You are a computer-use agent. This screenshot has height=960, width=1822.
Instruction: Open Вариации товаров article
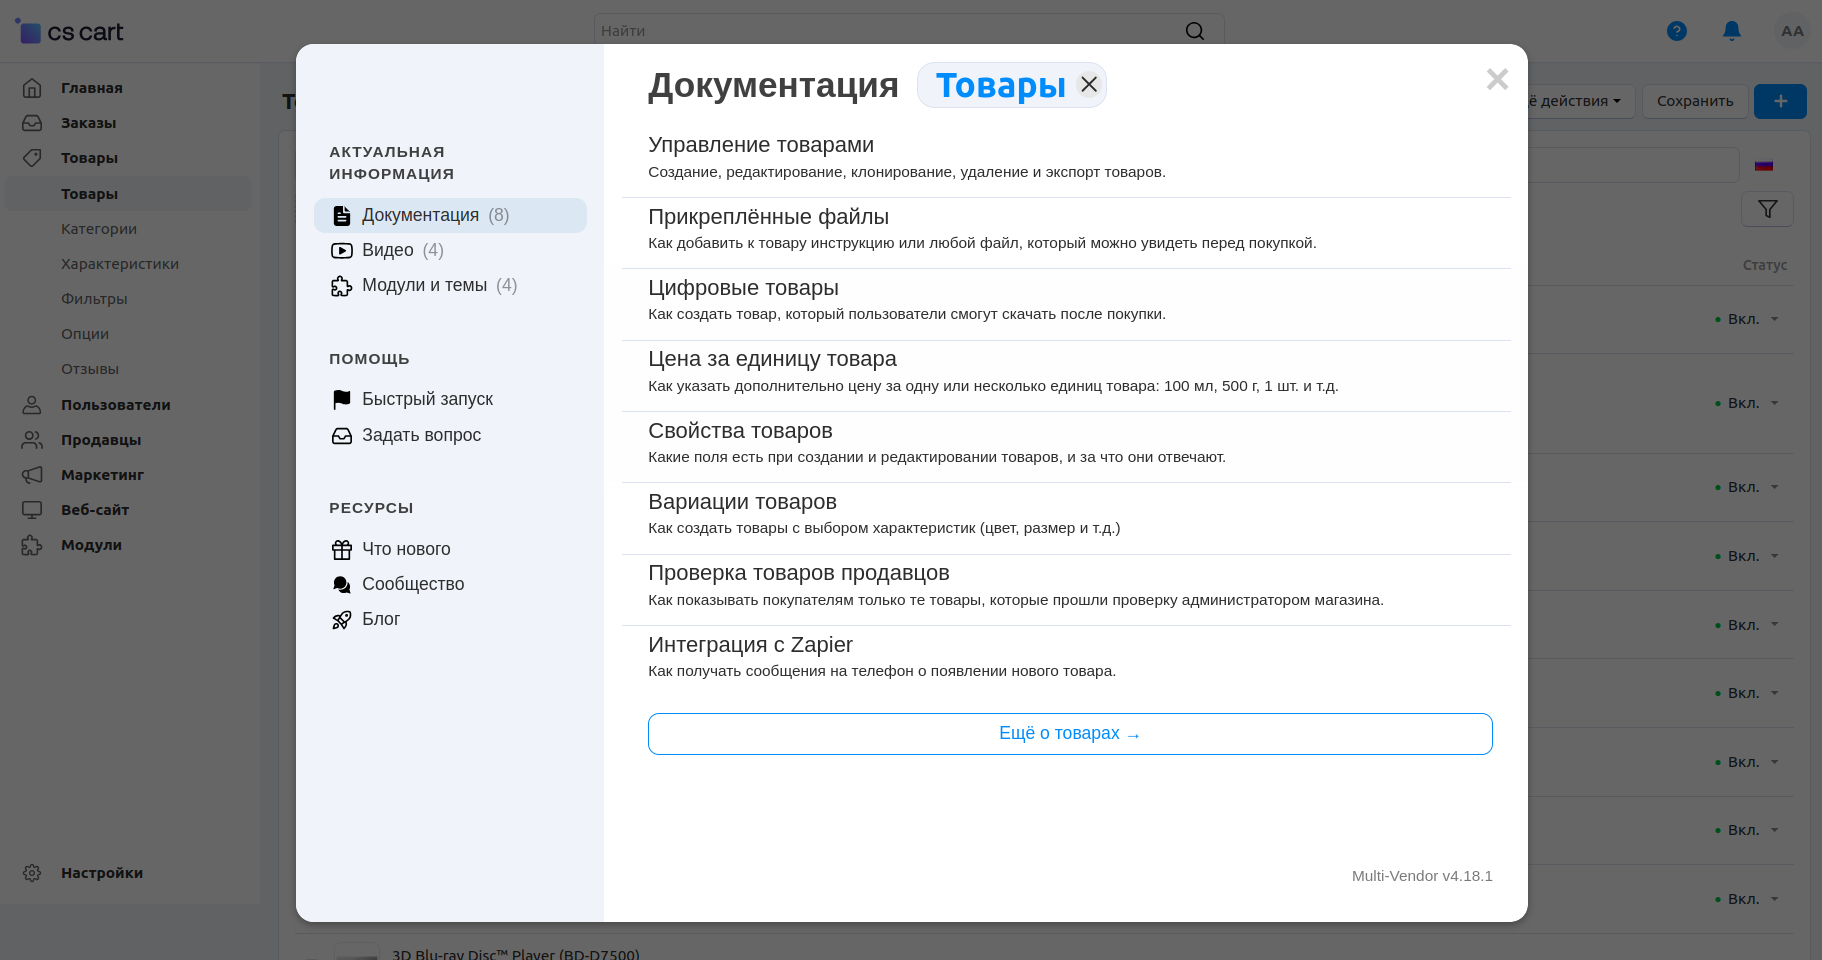point(742,502)
